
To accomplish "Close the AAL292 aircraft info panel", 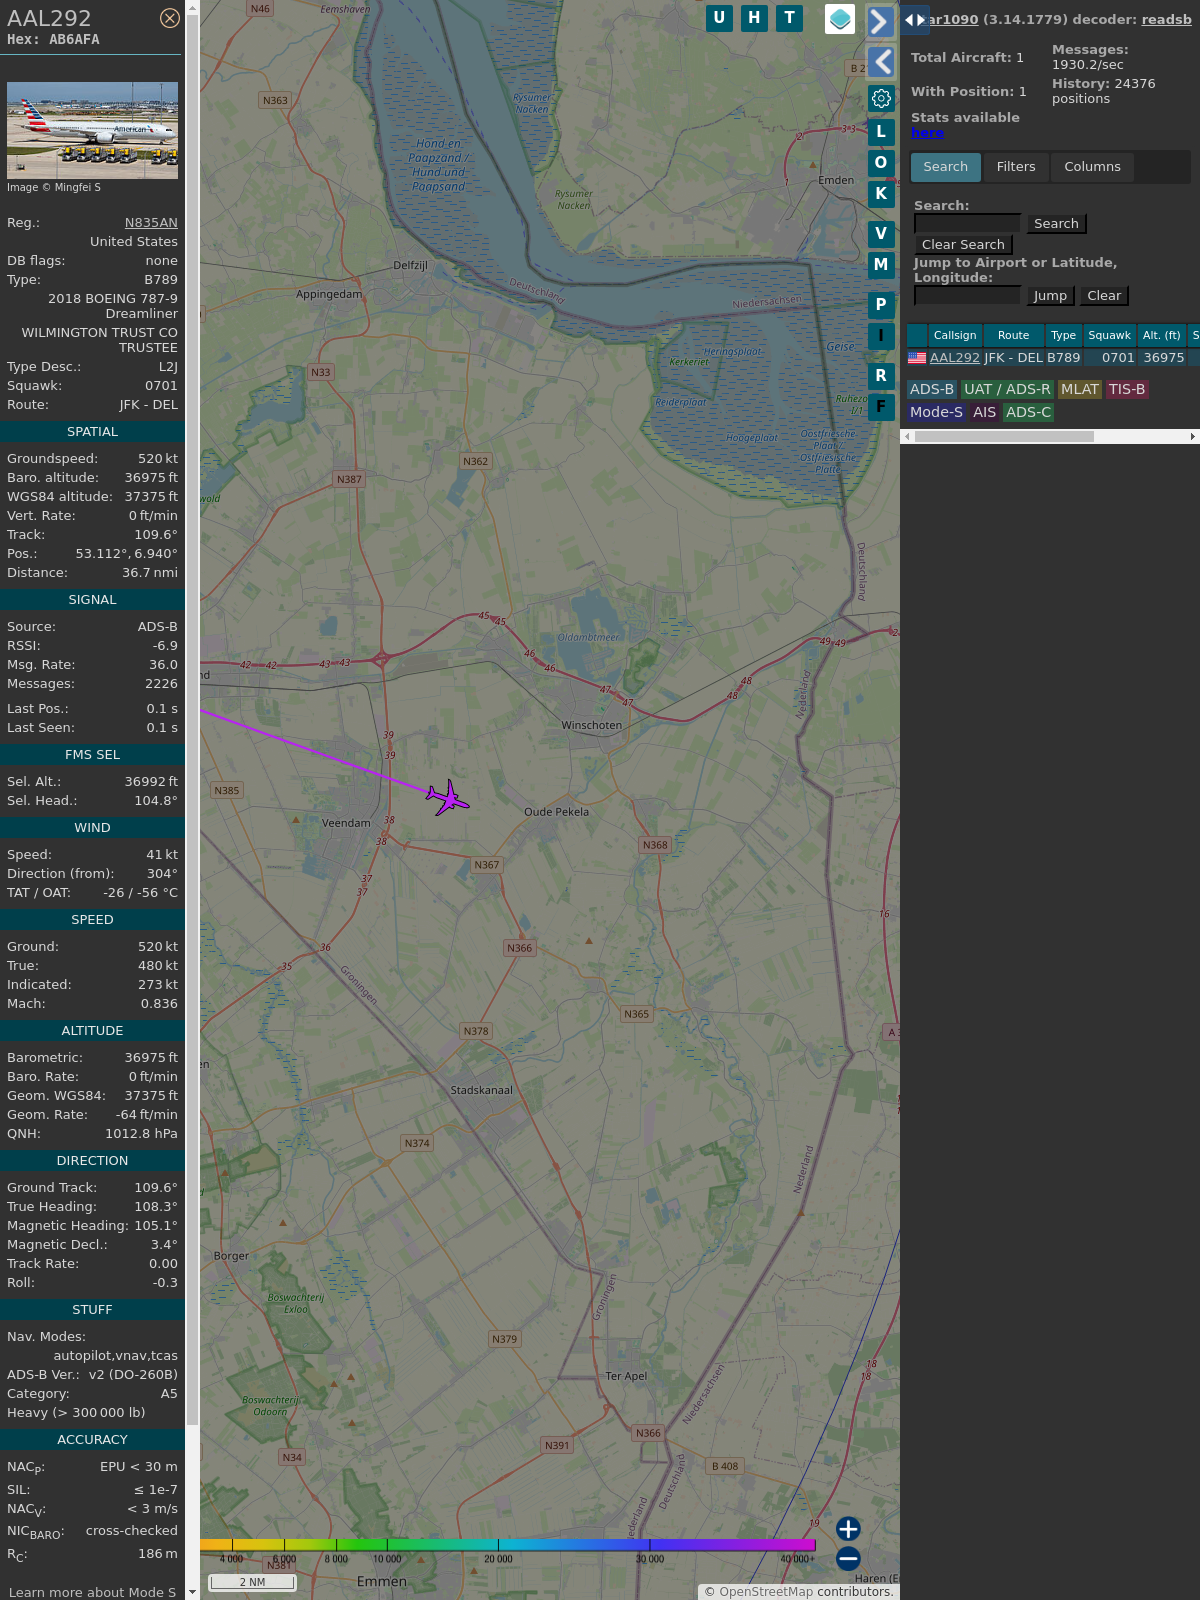I will coord(170,18).
